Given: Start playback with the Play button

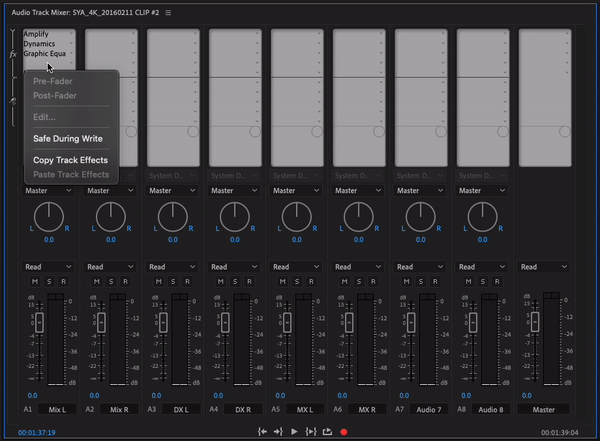Looking at the screenshot, I should (x=294, y=432).
